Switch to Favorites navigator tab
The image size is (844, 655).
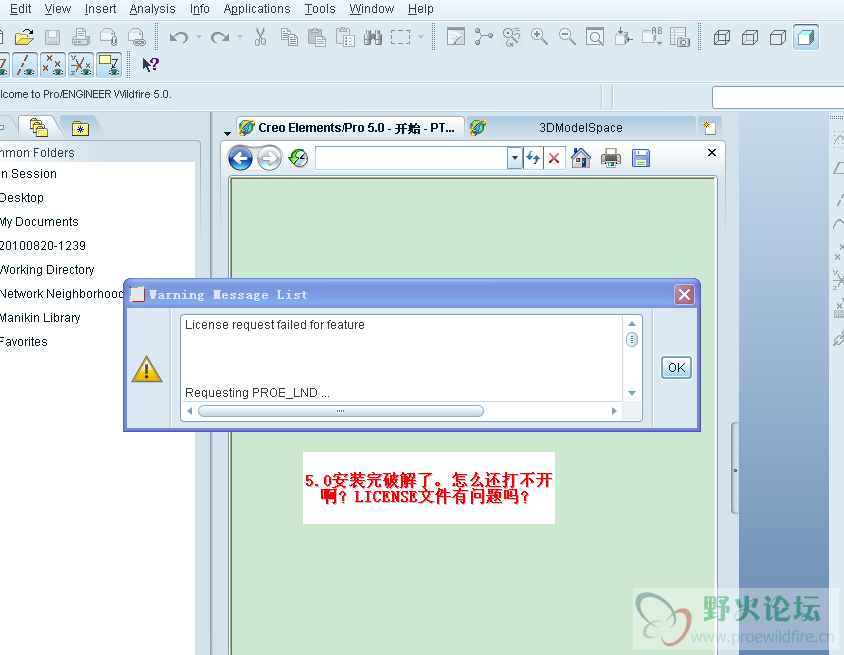pos(80,128)
